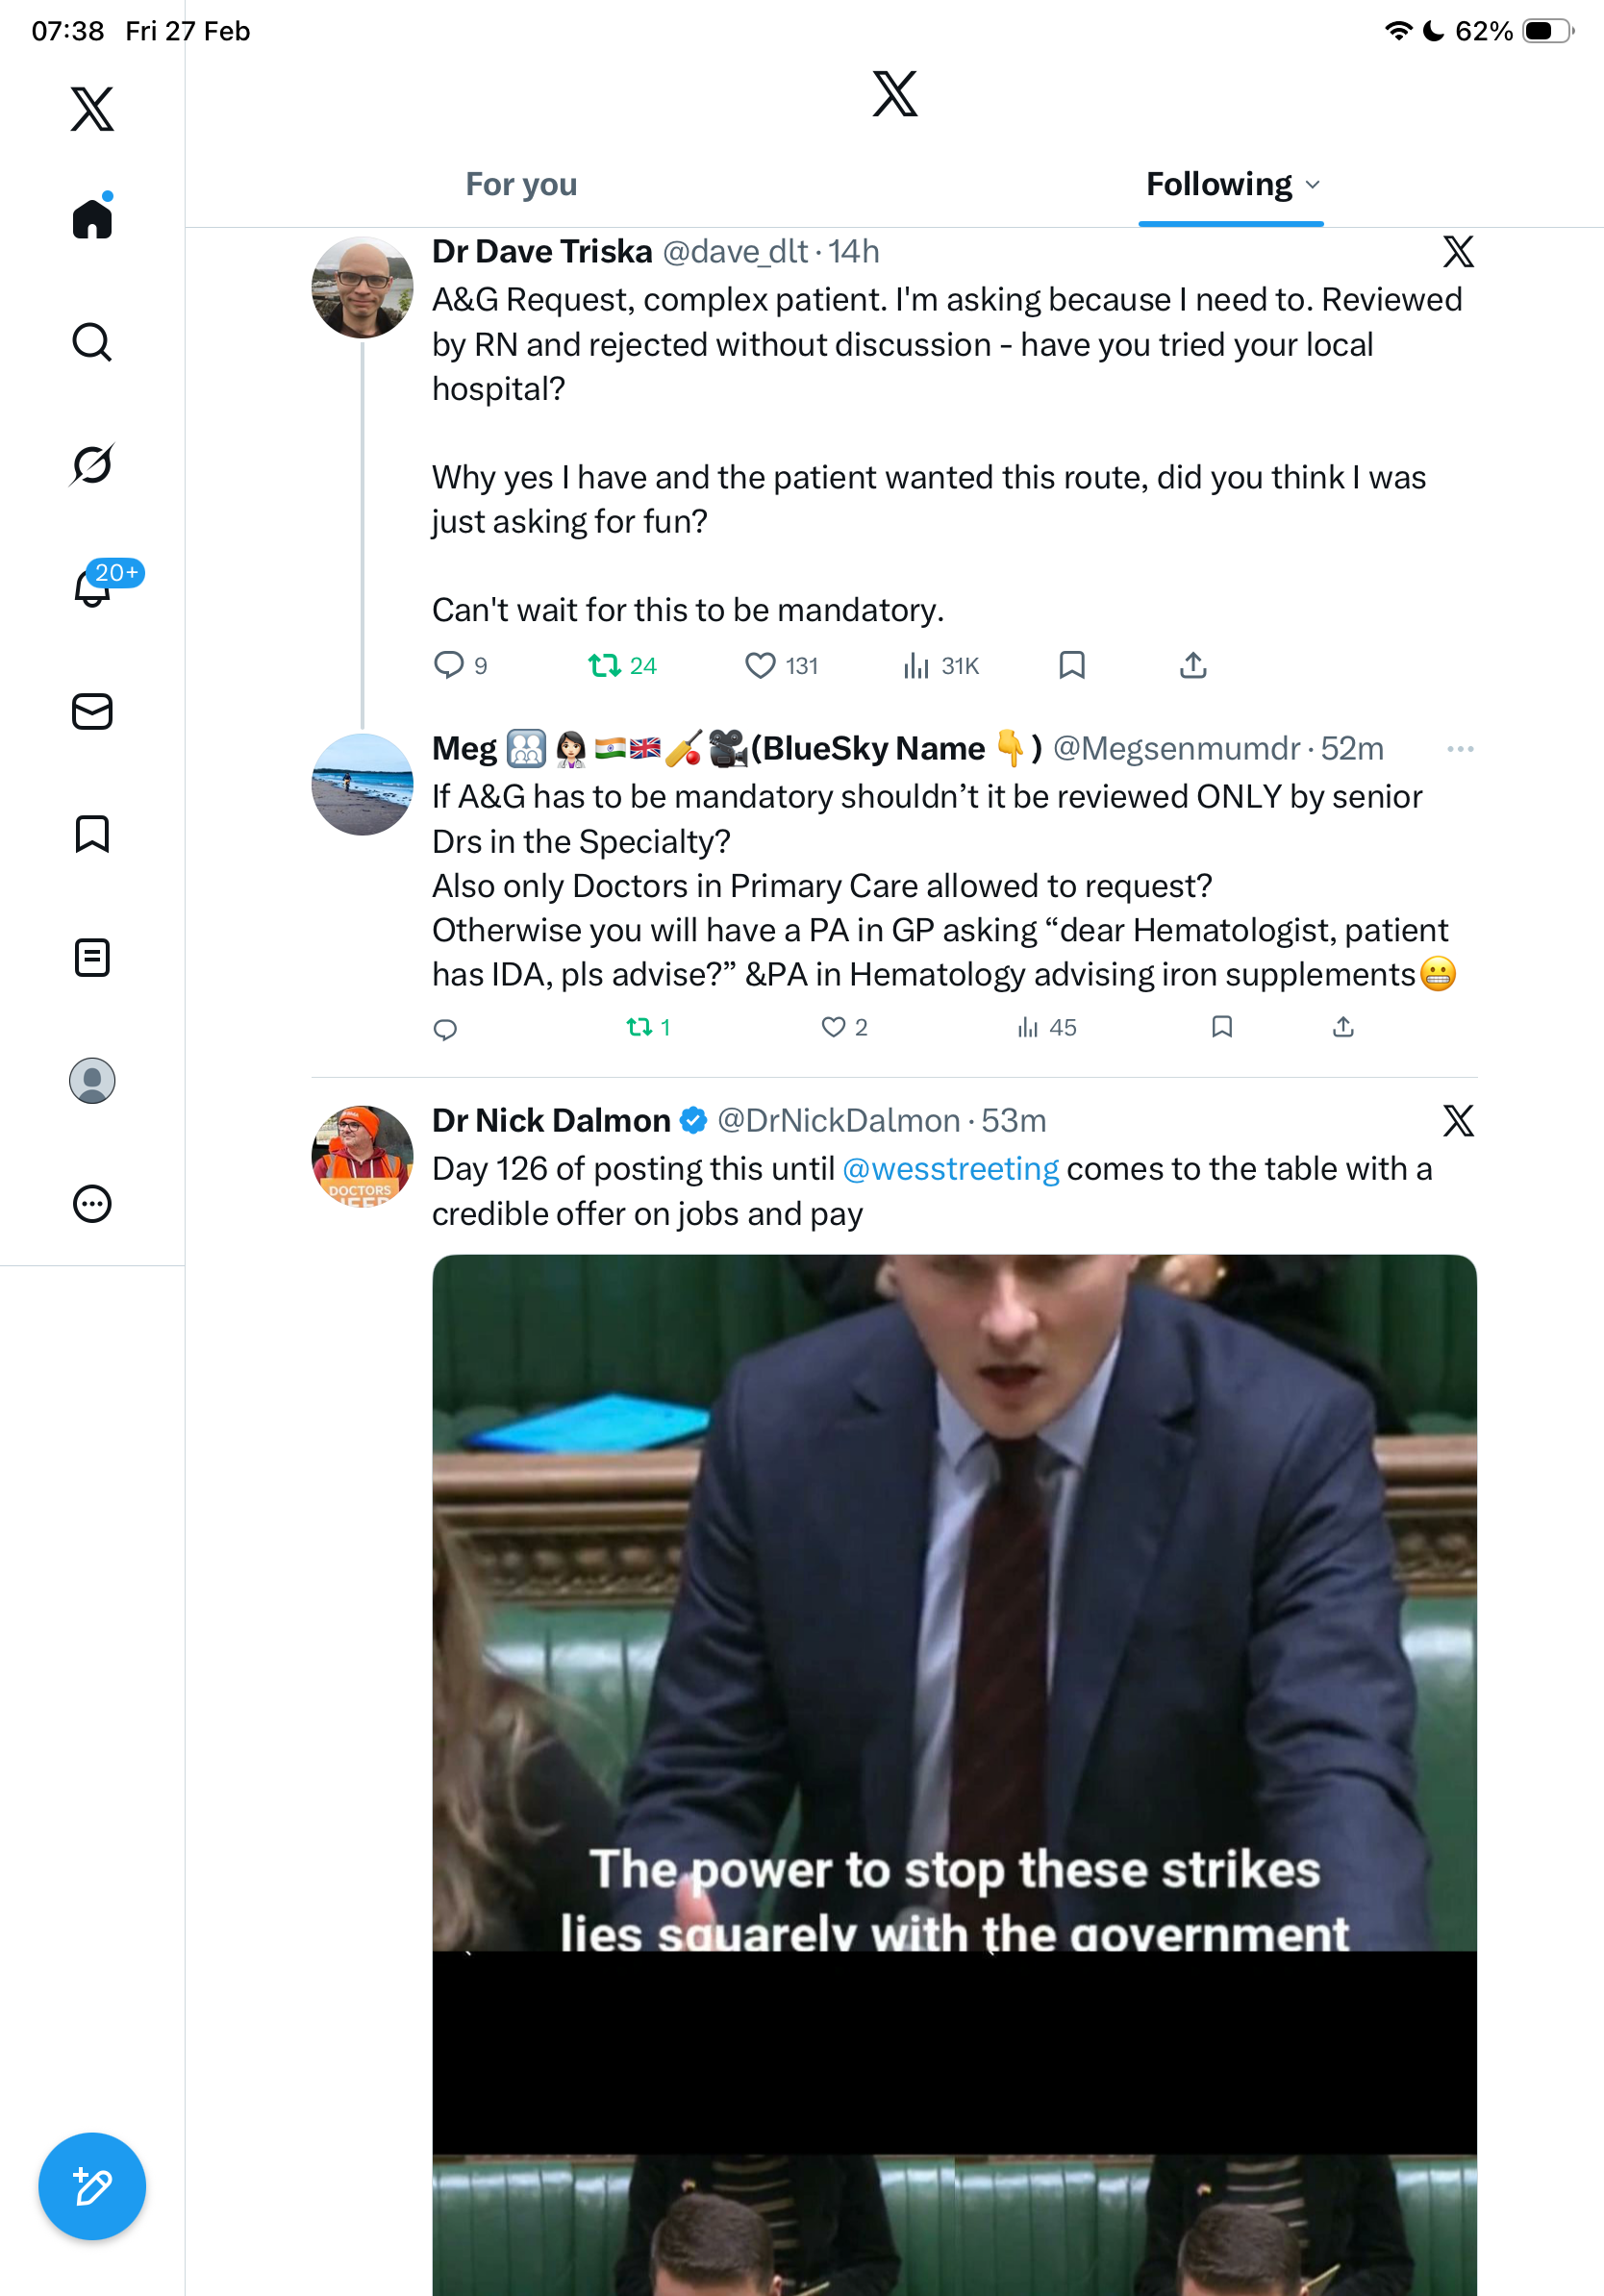The image size is (1604, 2296).
Task: Like Dr Dave Triska's post
Action: (x=761, y=666)
